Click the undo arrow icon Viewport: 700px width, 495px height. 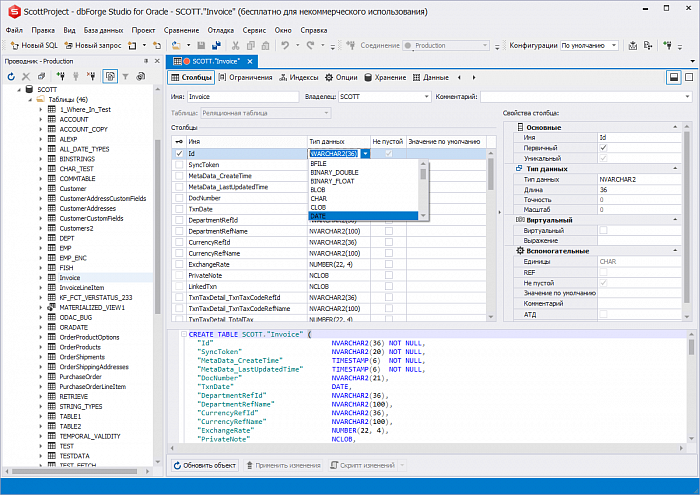tap(285, 46)
